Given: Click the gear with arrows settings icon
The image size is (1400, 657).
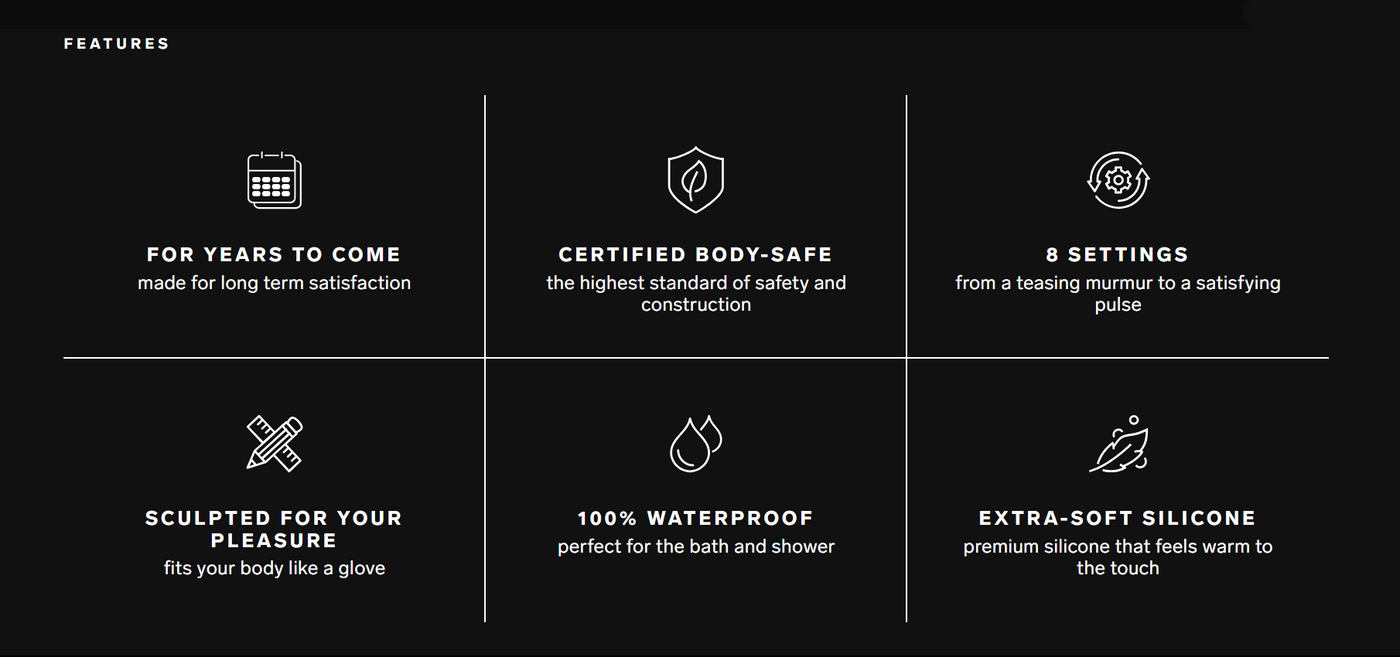Looking at the screenshot, I should [x=1118, y=180].
